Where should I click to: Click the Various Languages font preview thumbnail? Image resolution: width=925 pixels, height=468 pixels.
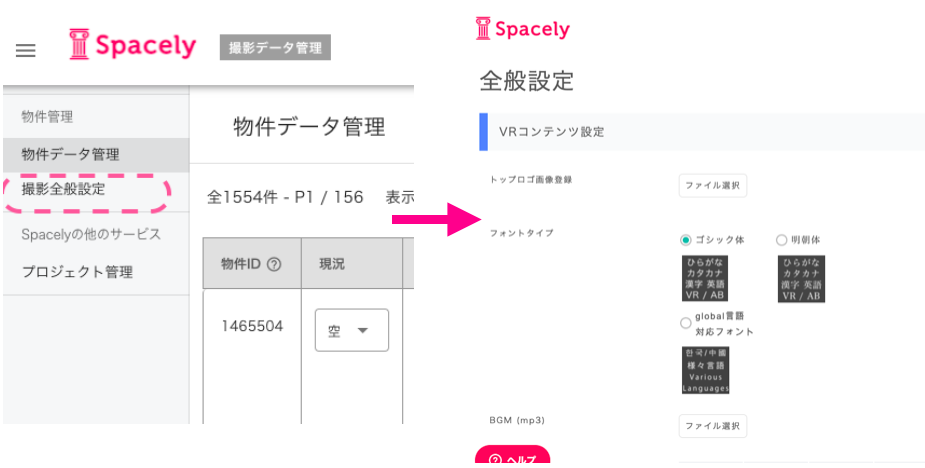[x=706, y=370]
